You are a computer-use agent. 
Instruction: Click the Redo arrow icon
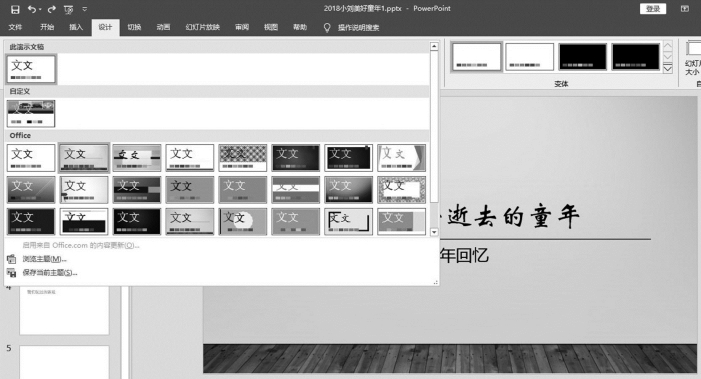coord(52,9)
